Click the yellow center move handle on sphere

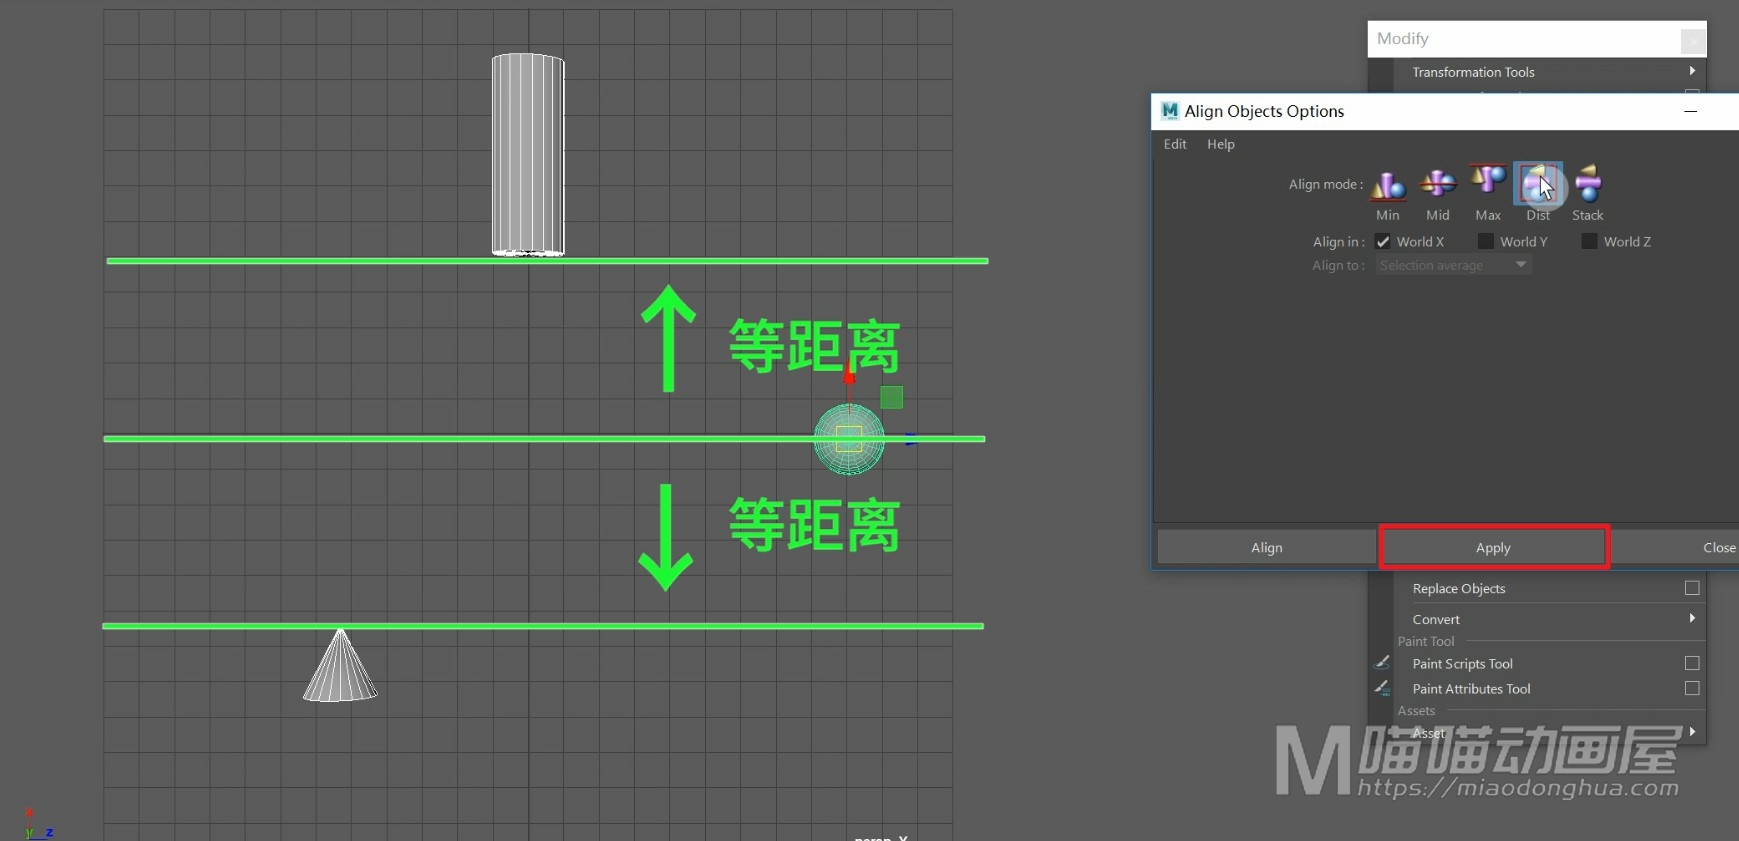coord(849,438)
